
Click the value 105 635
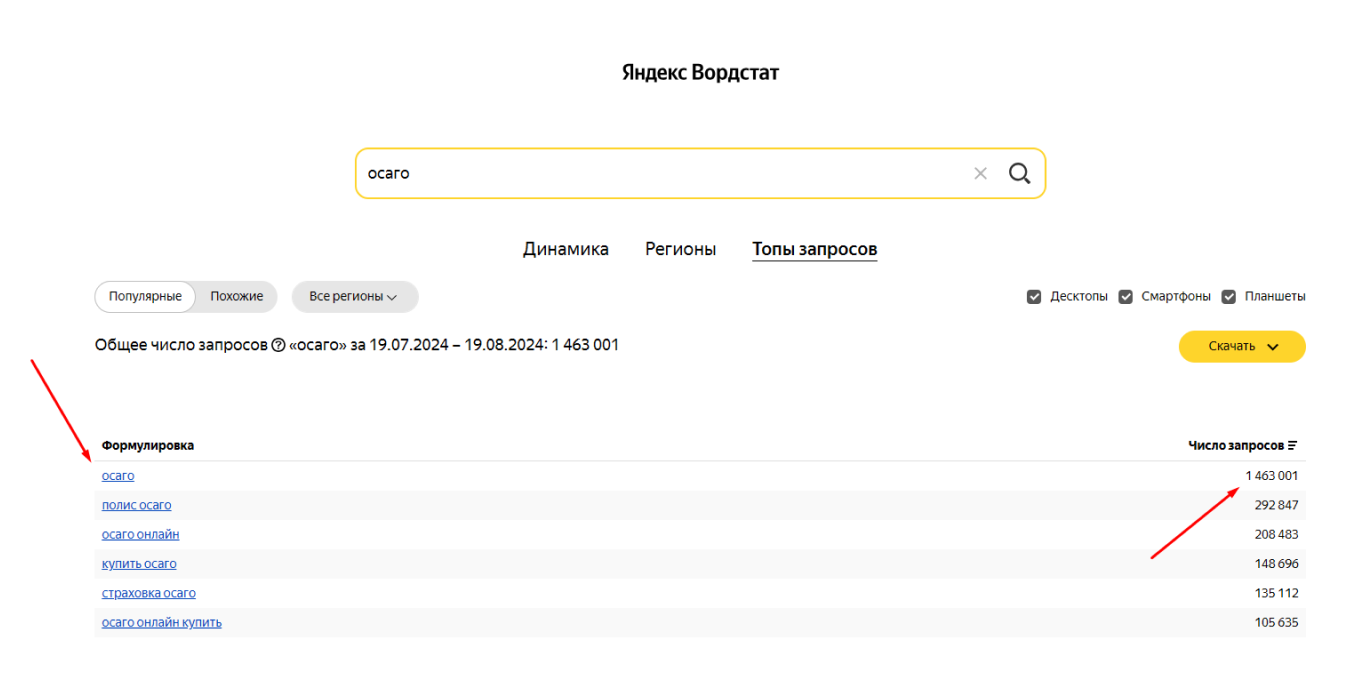1277,622
